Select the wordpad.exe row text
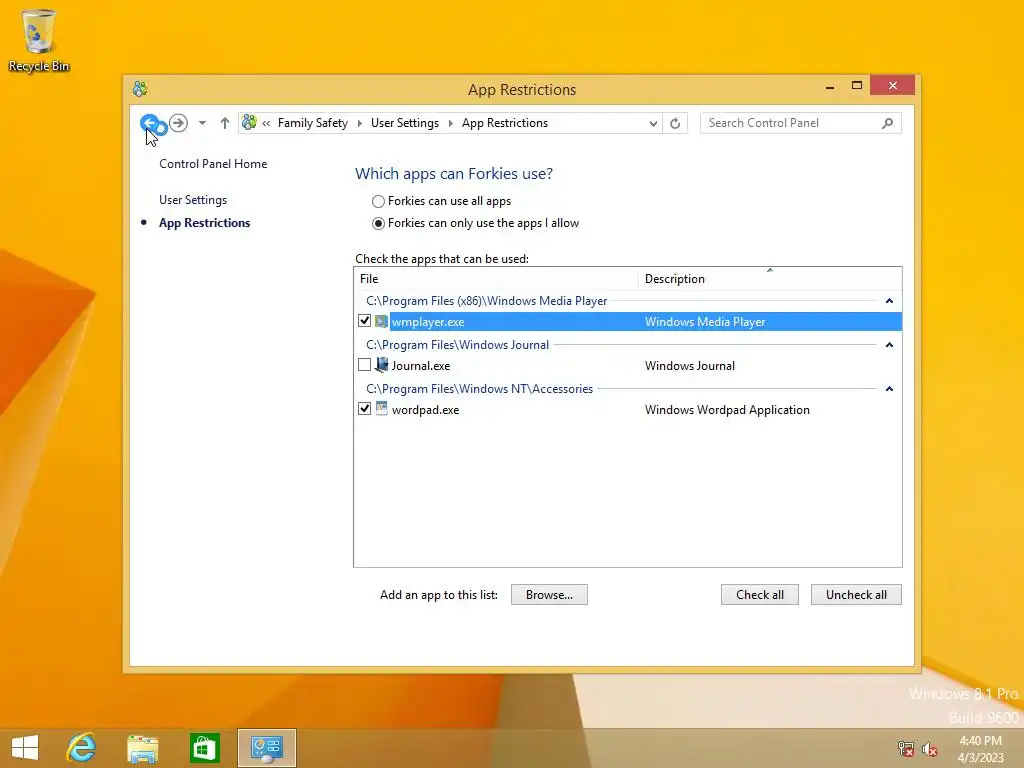 click(425, 409)
